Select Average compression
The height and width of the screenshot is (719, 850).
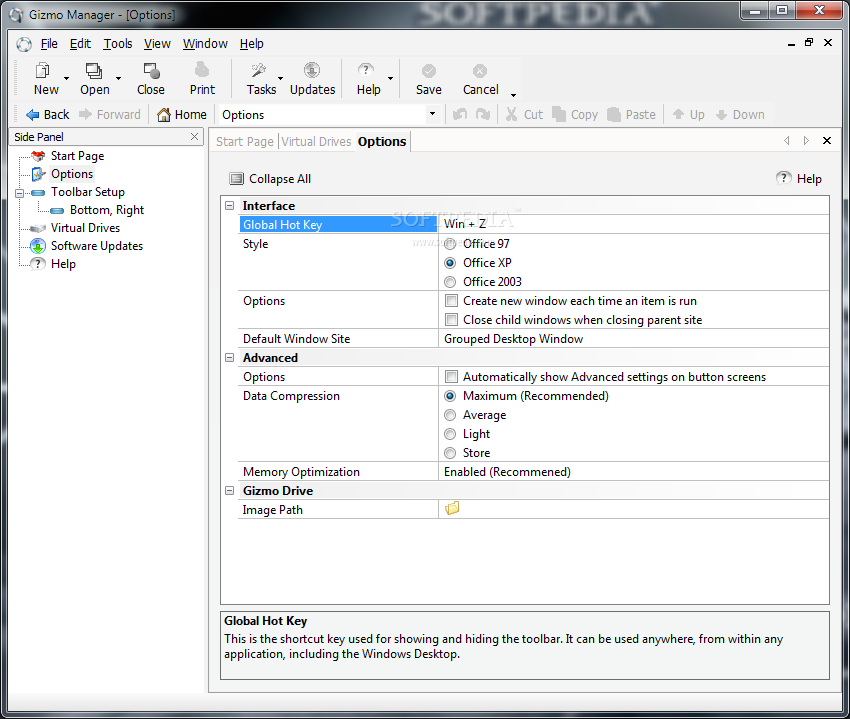[450, 415]
